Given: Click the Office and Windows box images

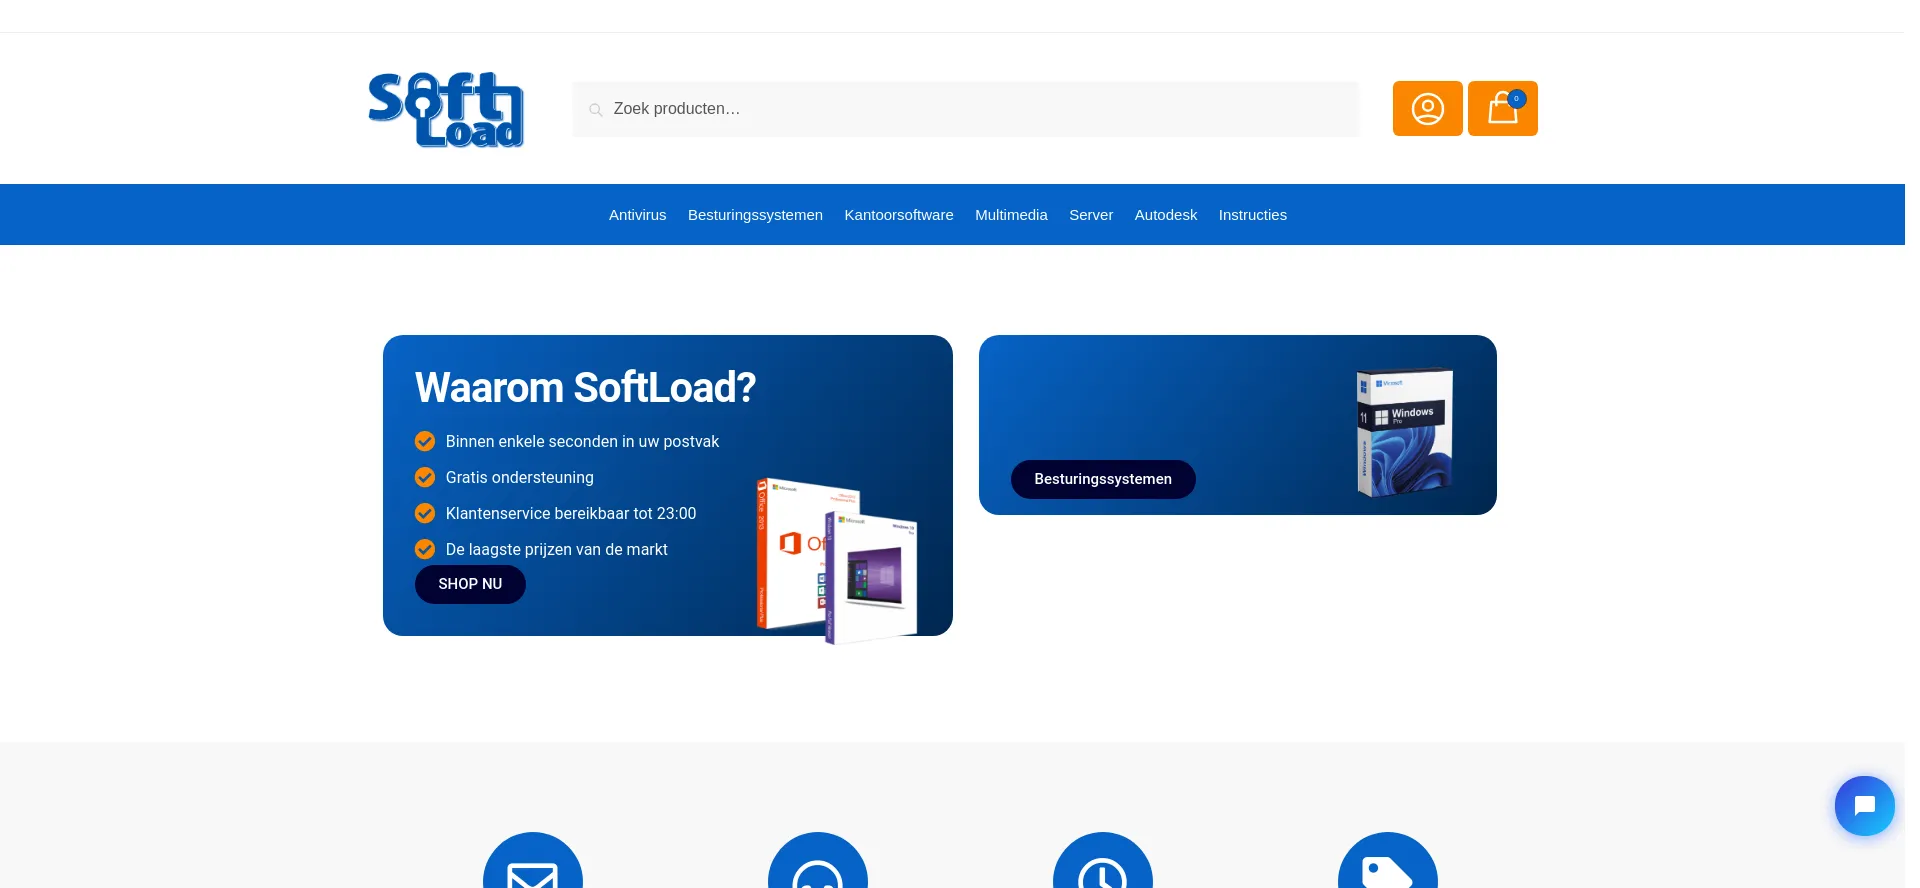Looking at the screenshot, I should pyautogui.click(x=837, y=561).
